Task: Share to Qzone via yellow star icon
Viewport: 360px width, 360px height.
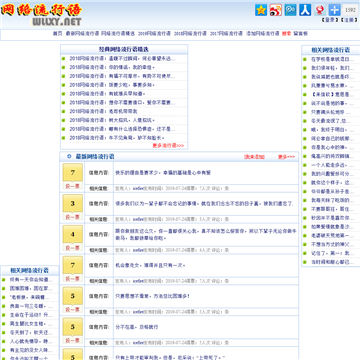Action: (261, 10)
